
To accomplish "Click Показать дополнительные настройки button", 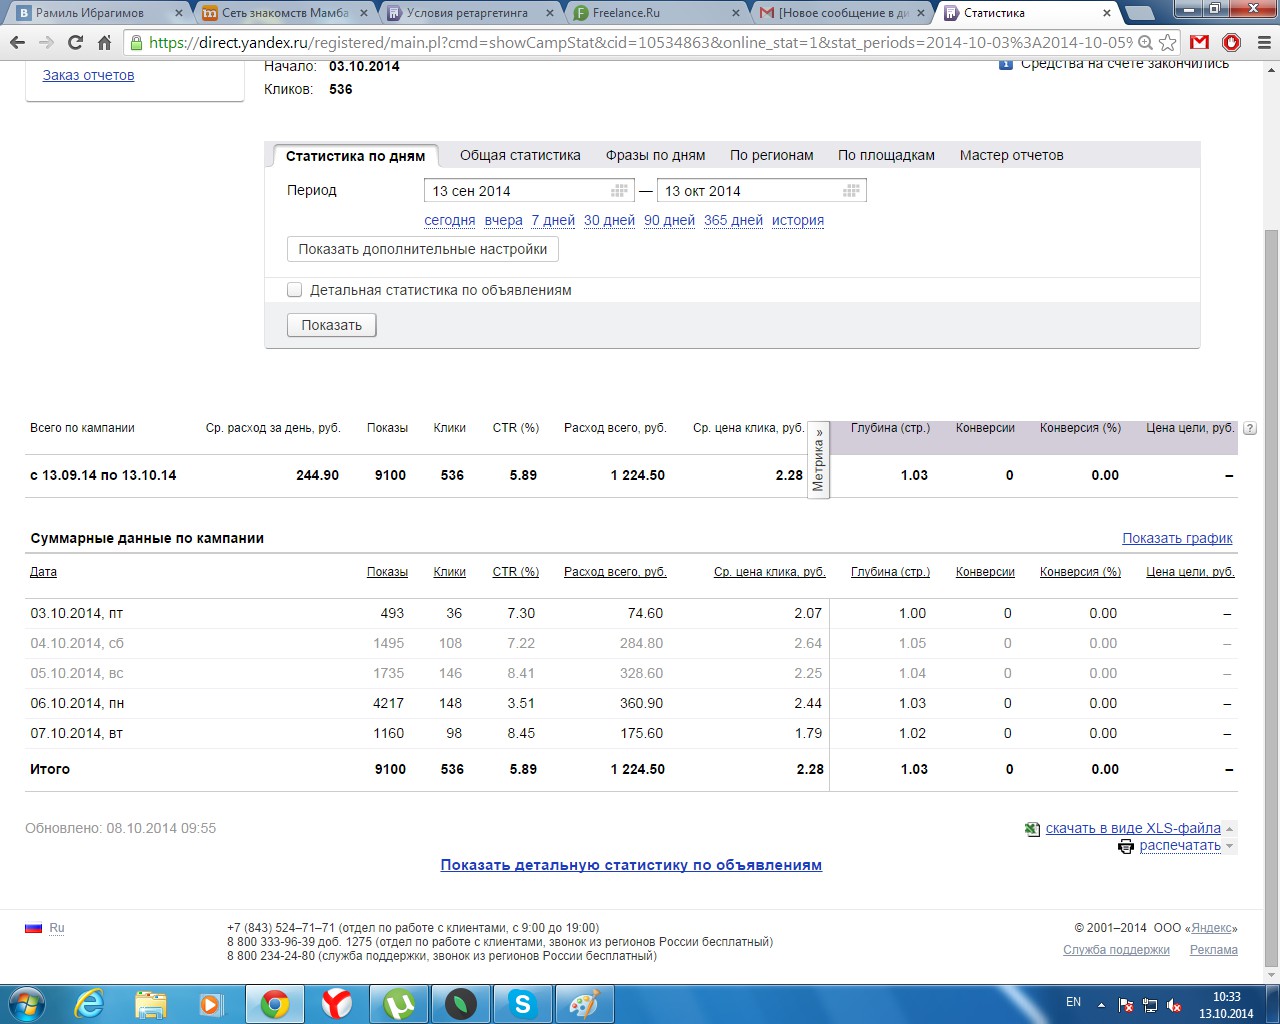I will click(422, 249).
